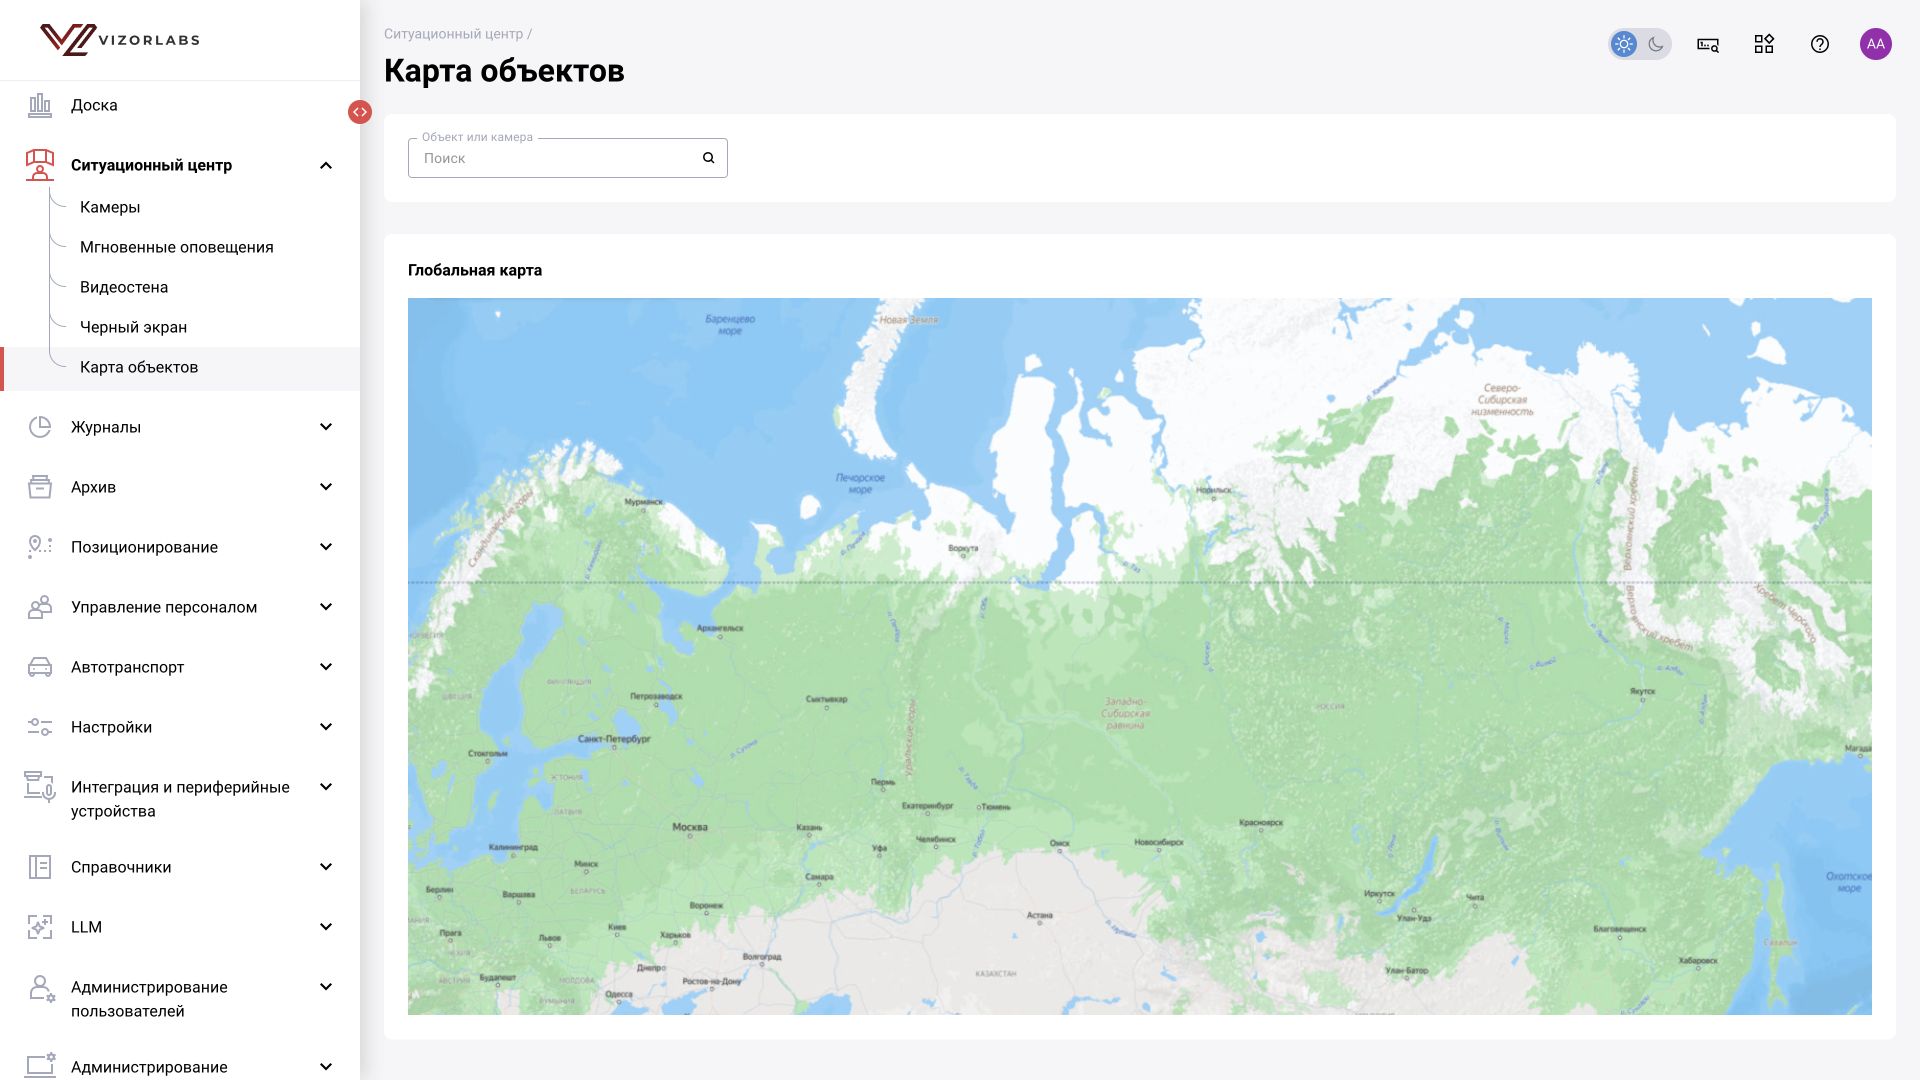Image resolution: width=1920 pixels, height=1080 pixels.
Task: Open the Доска dashboard icon
Action: tap(40, 105)
